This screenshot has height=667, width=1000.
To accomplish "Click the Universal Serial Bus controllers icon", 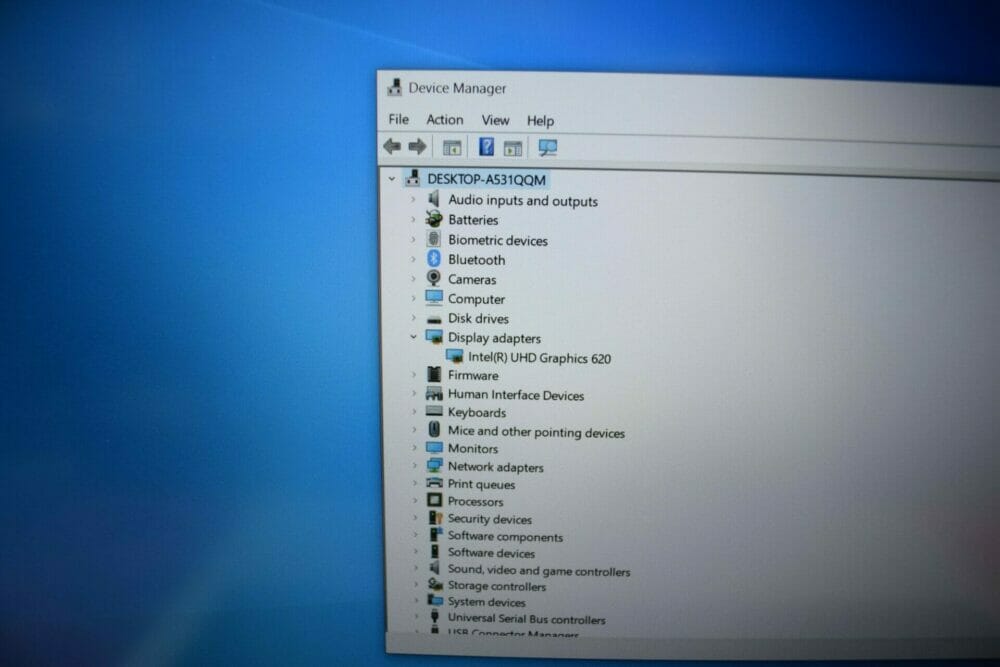I will [435, 616].
